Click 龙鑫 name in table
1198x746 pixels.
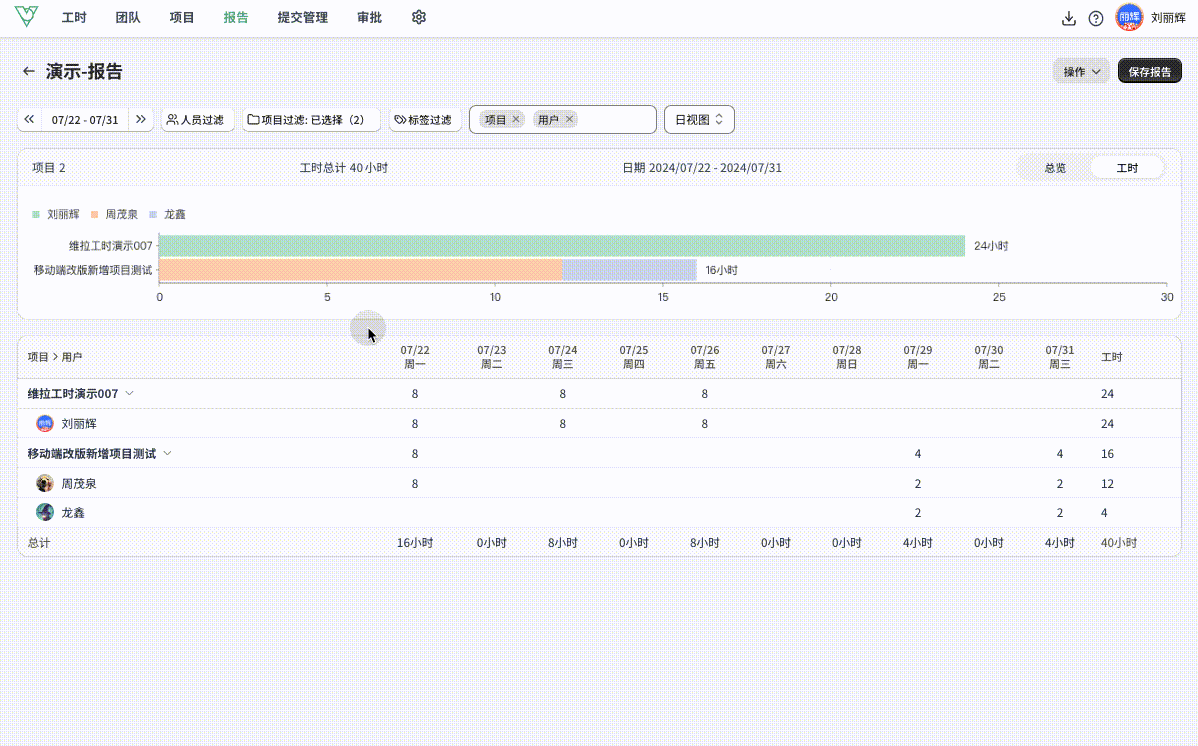[73, 512]
